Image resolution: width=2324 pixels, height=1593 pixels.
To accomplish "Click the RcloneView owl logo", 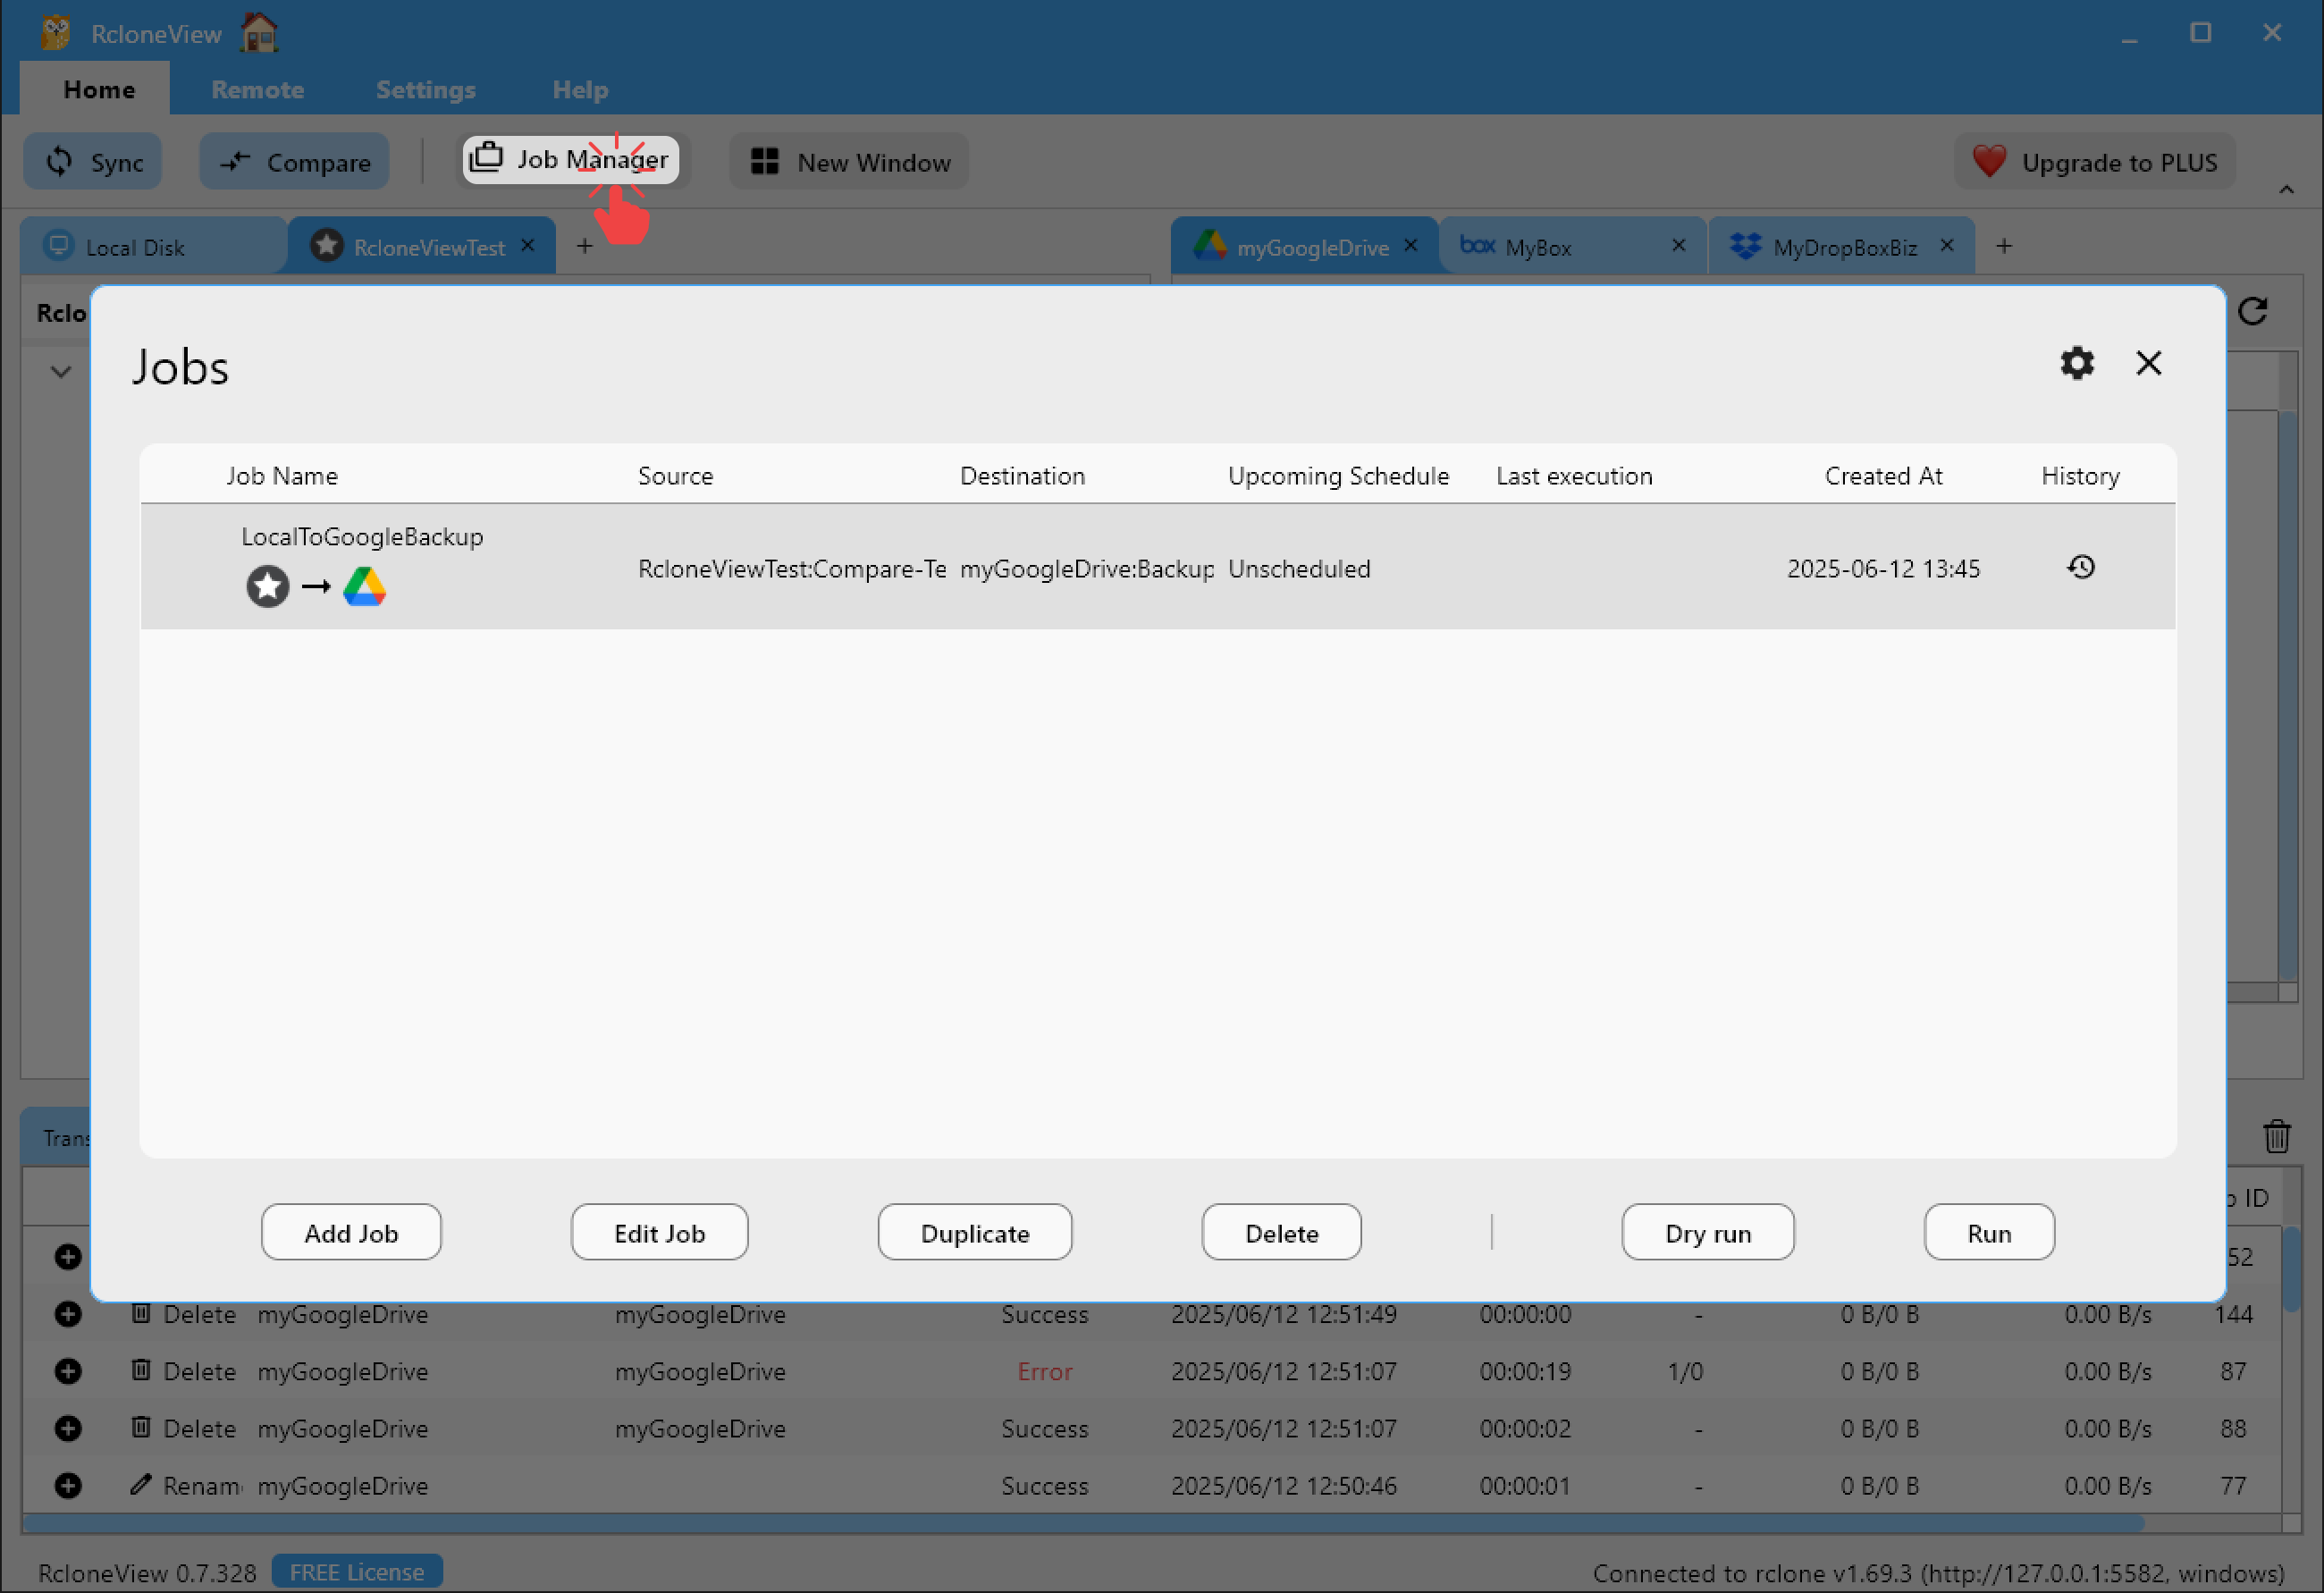I will pos(55,32).
